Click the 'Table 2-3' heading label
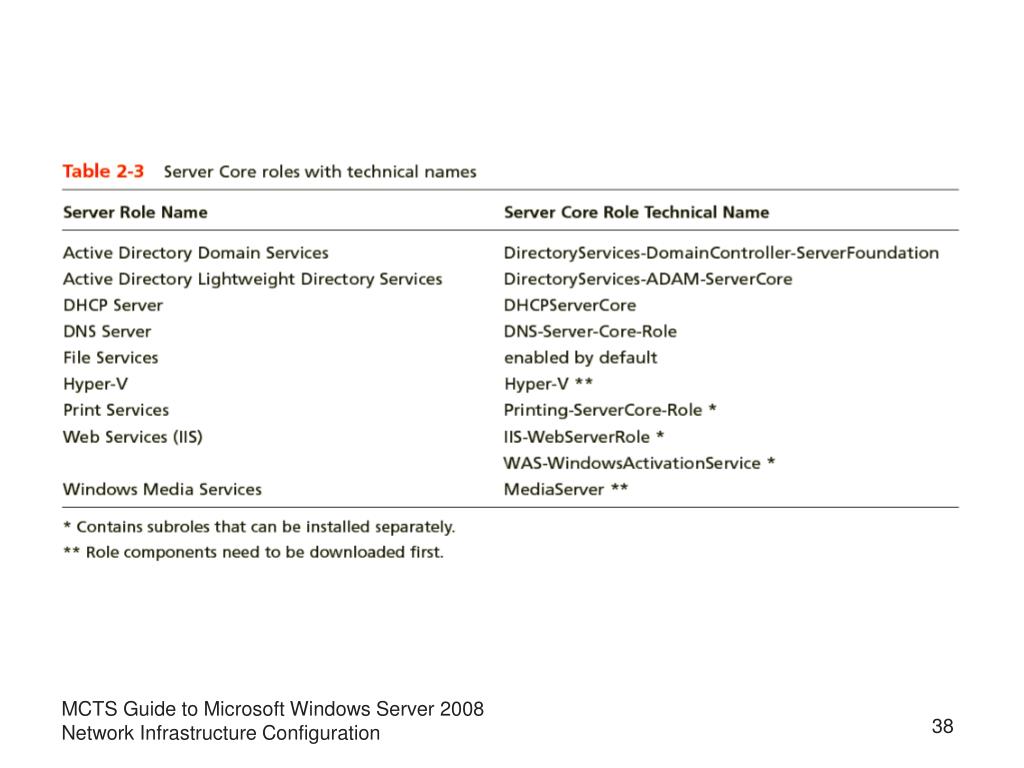 (103, 172)
